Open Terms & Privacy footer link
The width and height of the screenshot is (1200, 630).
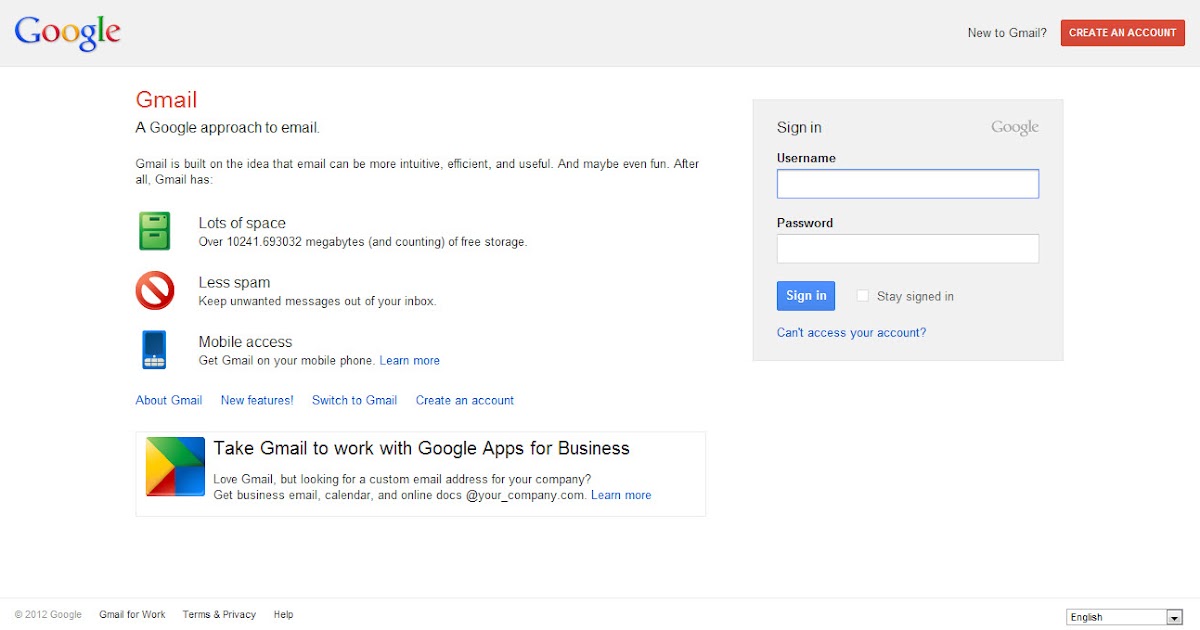[219, 615]
